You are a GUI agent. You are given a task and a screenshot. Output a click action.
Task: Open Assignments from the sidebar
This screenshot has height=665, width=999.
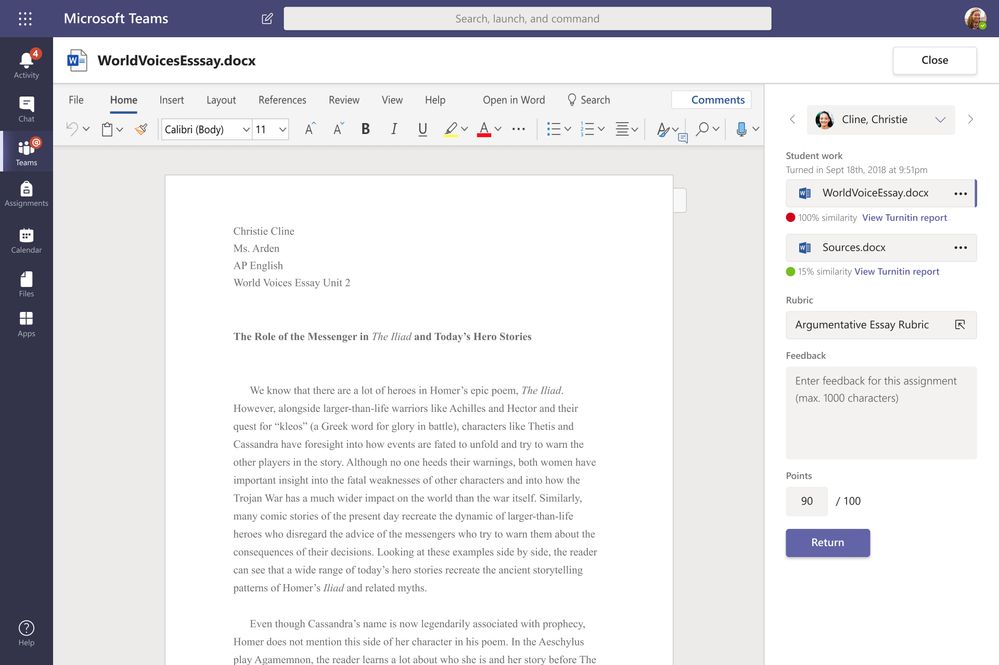[x=26, y=194]
